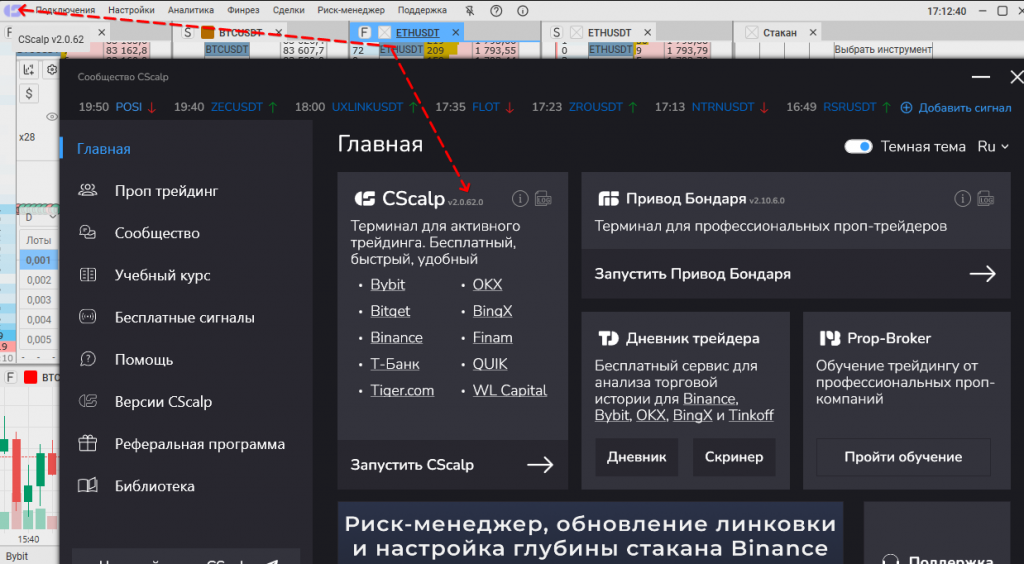
Task: Open the Аналитика menu
Action: coord(191,10)
